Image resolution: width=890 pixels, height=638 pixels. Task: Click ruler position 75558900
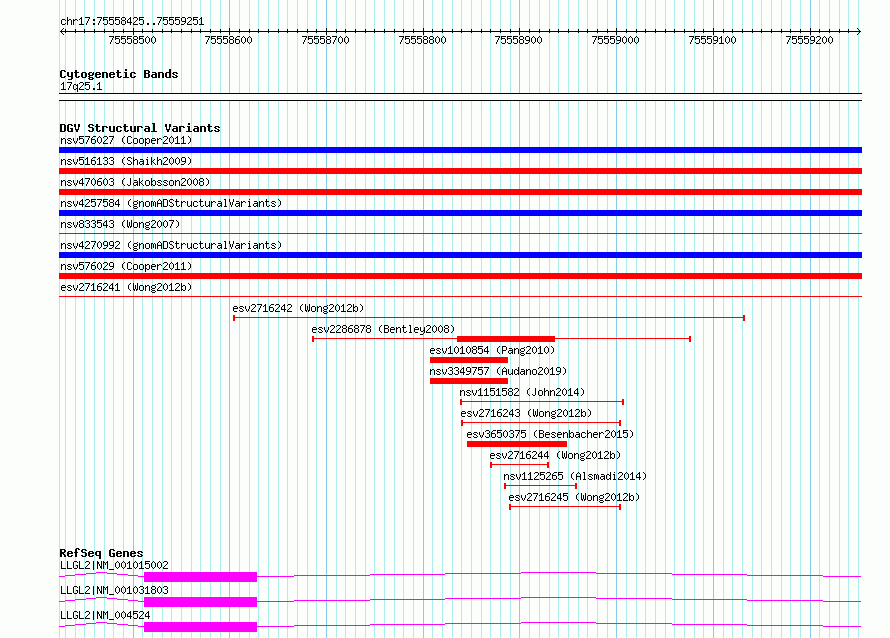[x=518, y=40]
